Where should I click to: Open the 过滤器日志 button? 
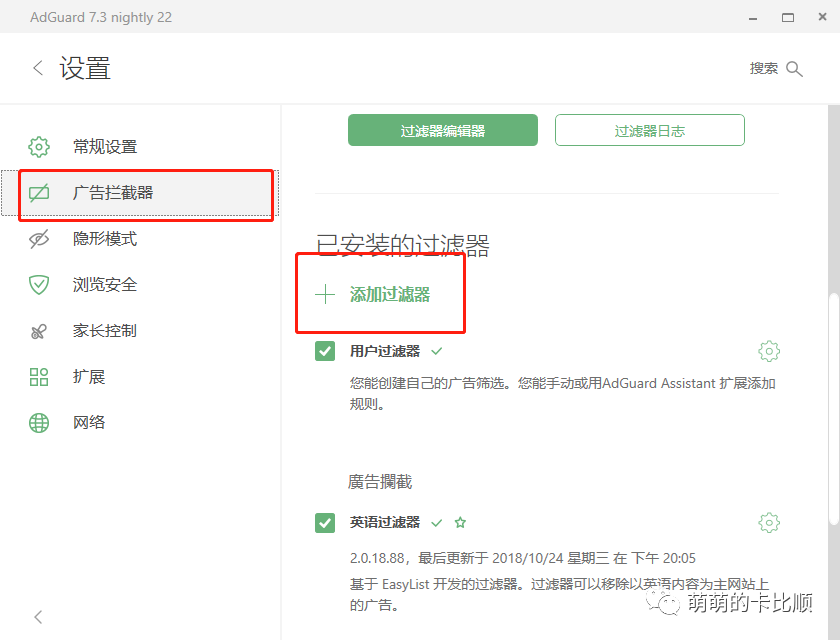649,130
